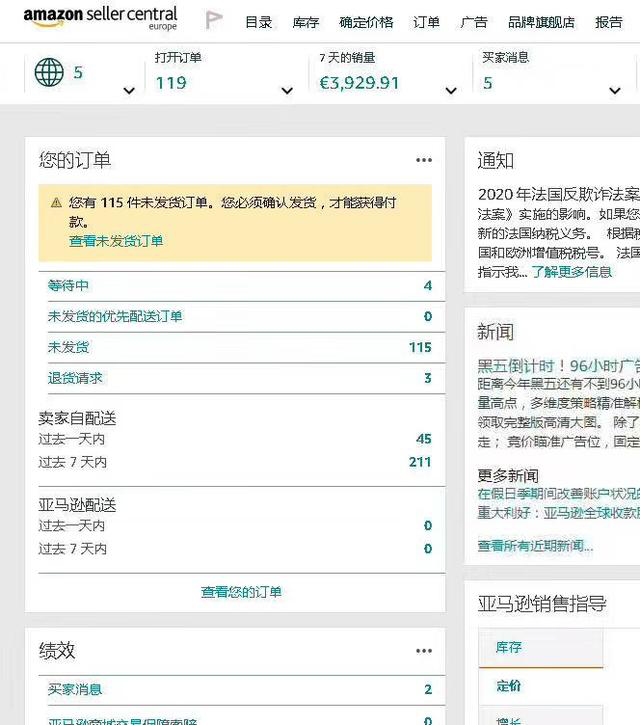Viewport: 640px width, 725px height.
Task: Click seller-fulfilled past day count 45
Action: [x=424, y=439]
